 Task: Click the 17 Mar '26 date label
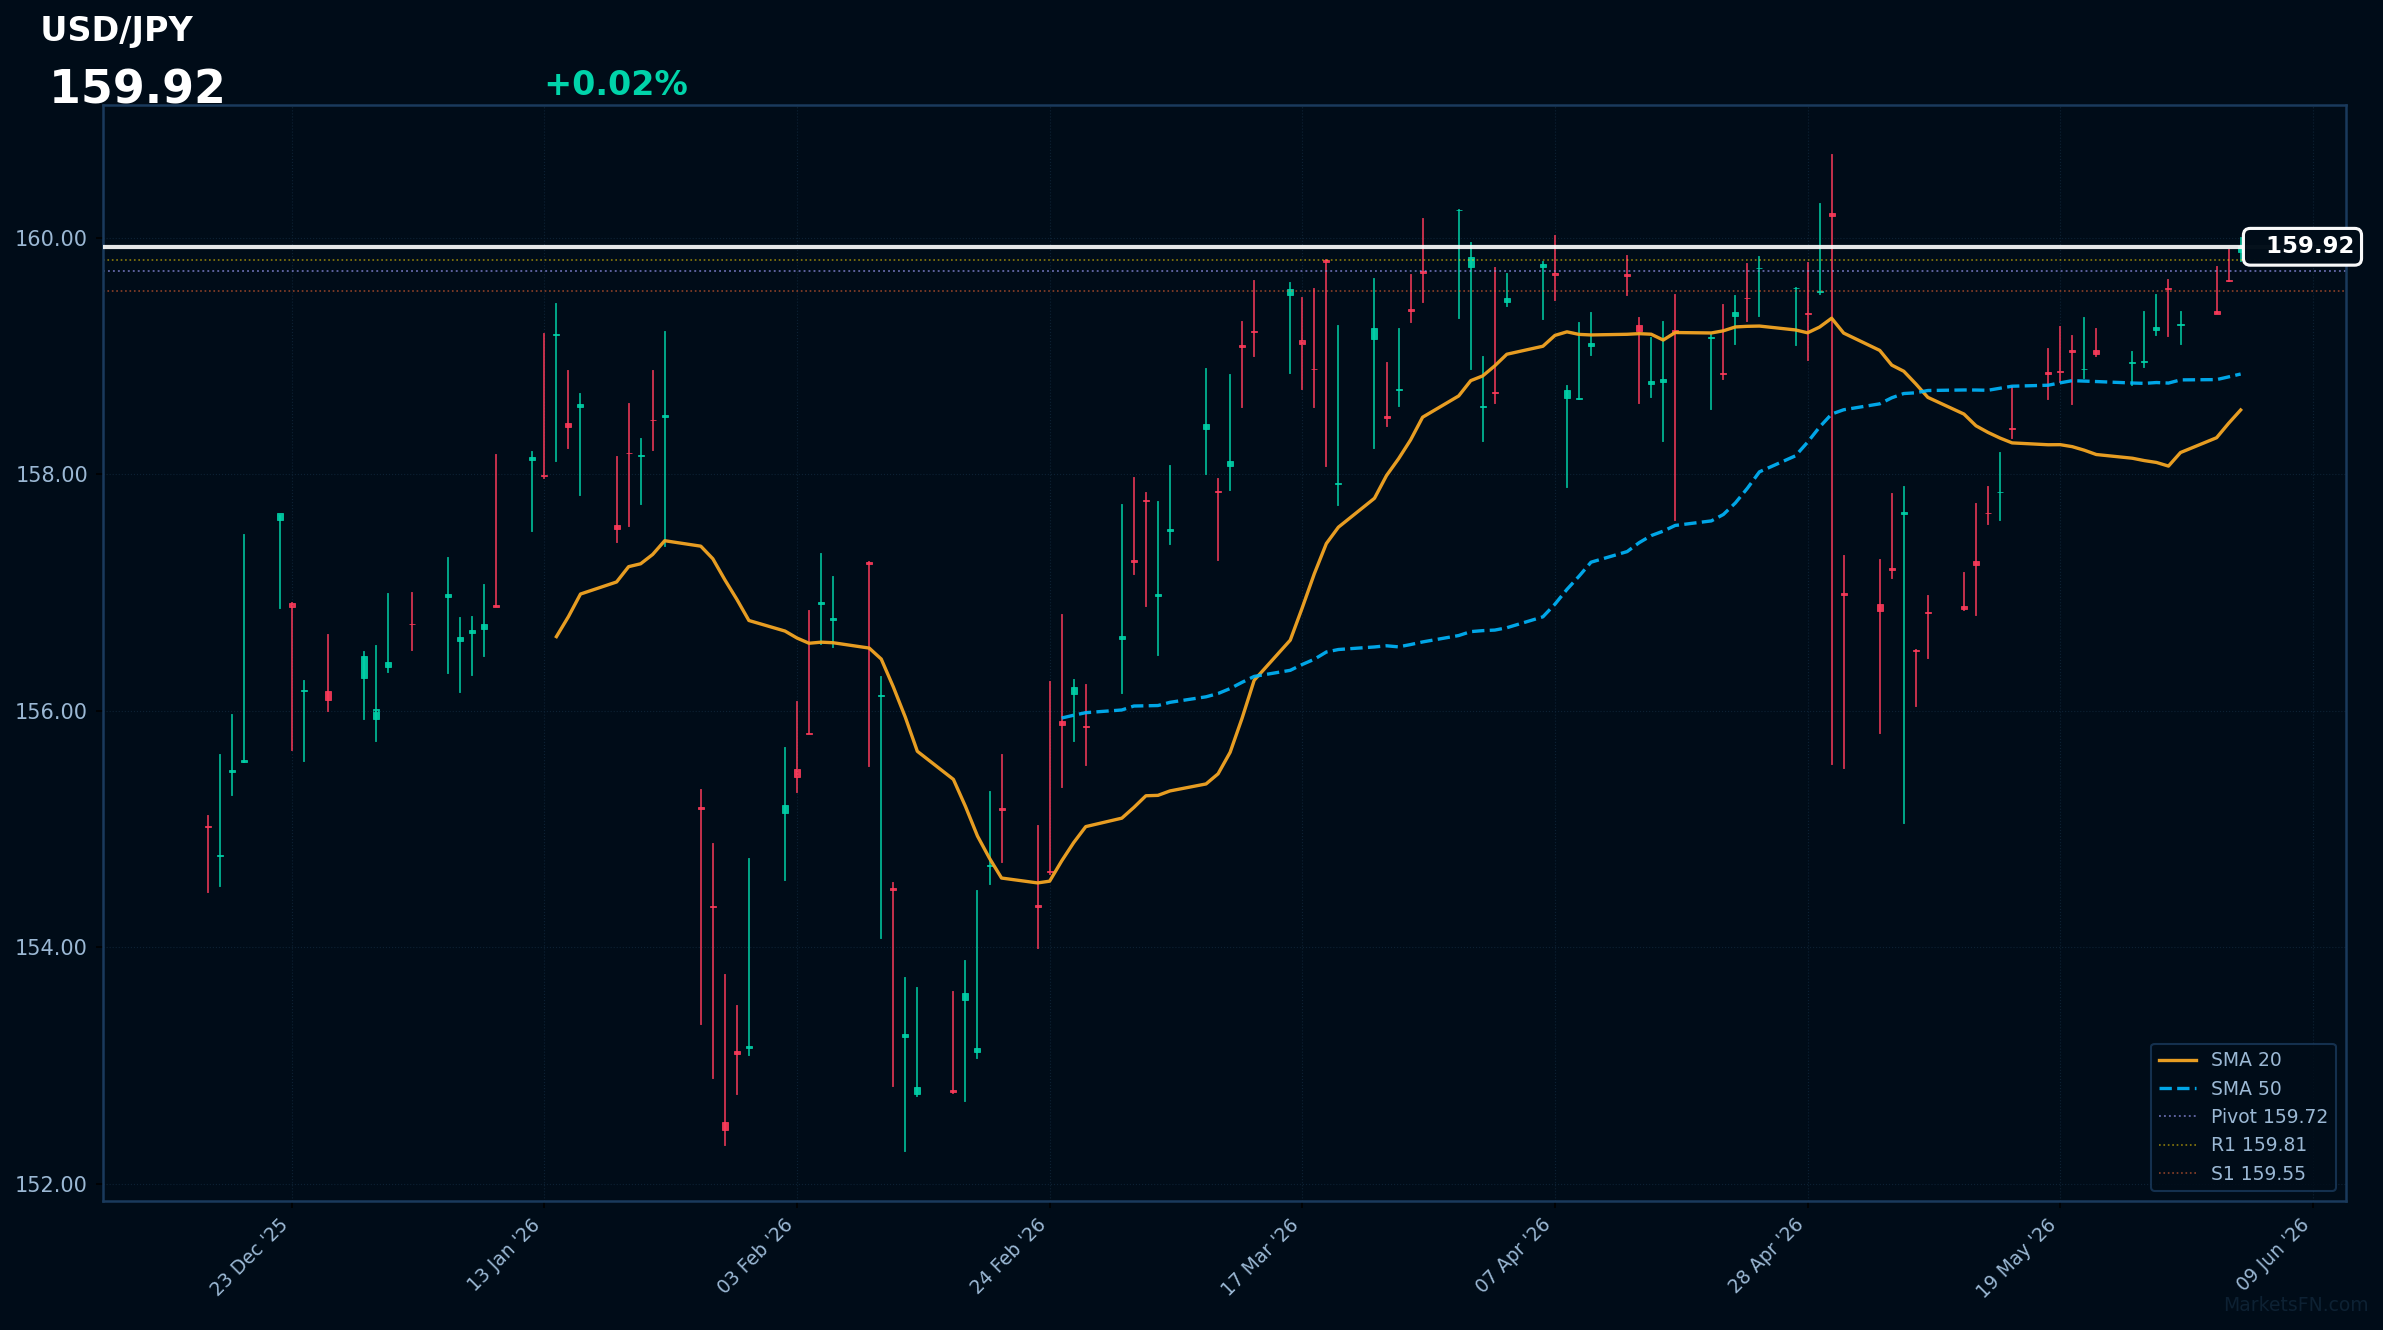click(1259, 1257)
